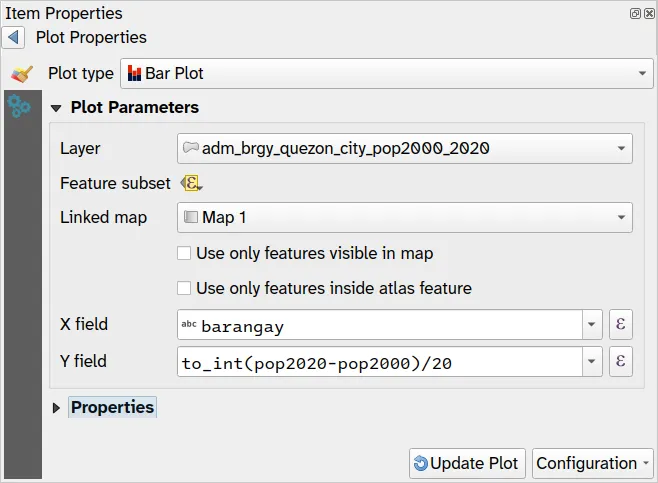Click the back arrow button in Plot Properties

13,37
